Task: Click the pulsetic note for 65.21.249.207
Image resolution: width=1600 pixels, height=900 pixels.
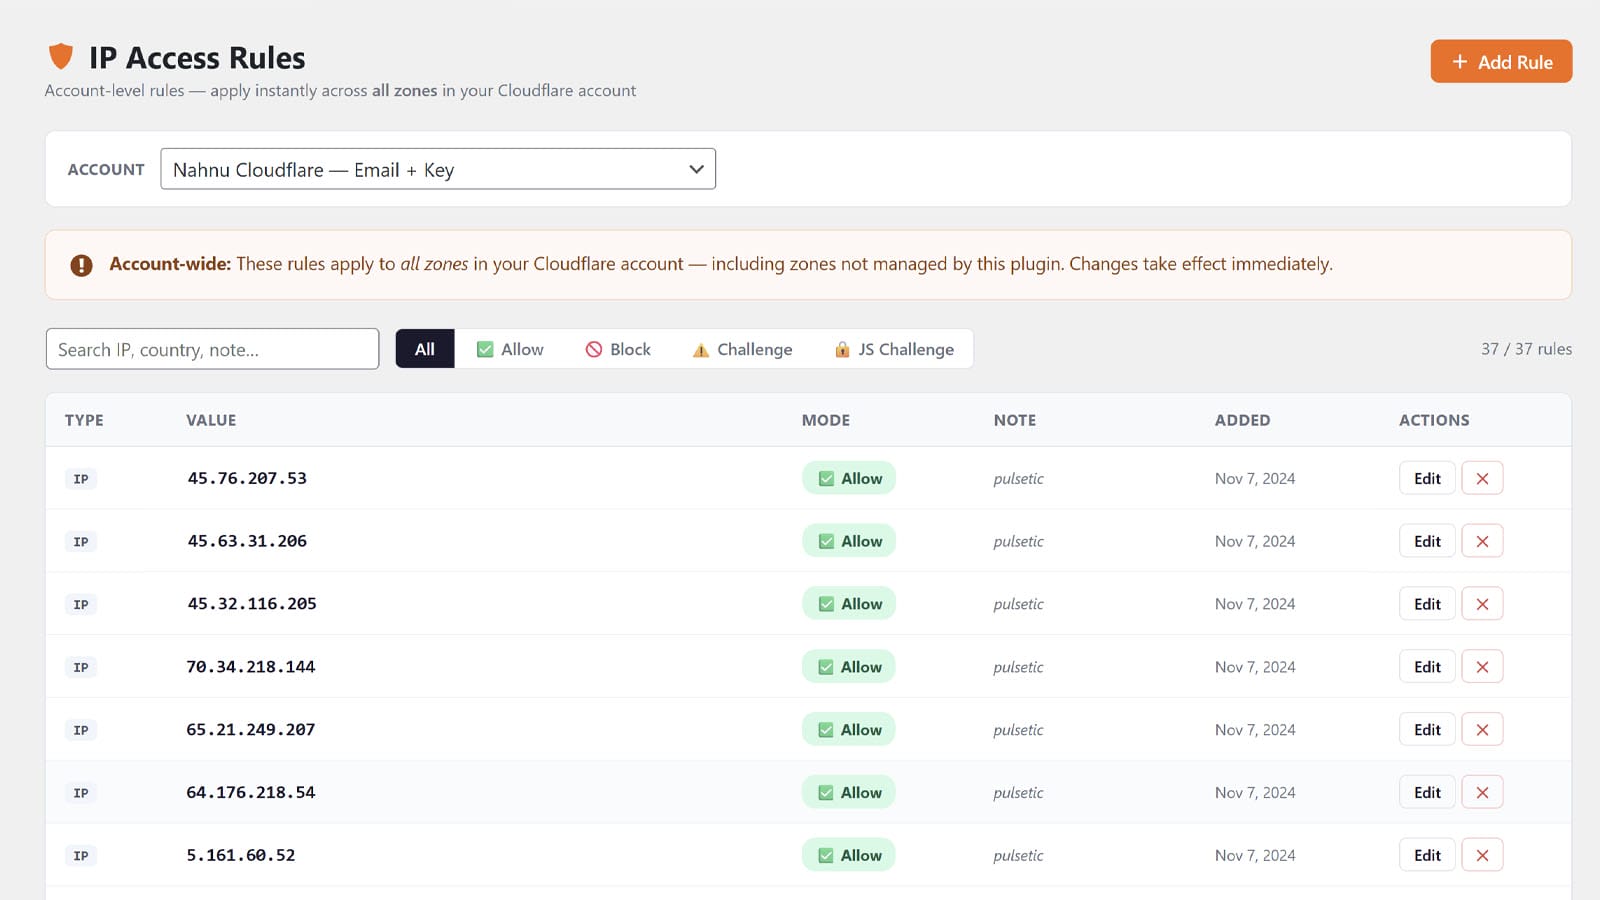Action: [1018, 730]
